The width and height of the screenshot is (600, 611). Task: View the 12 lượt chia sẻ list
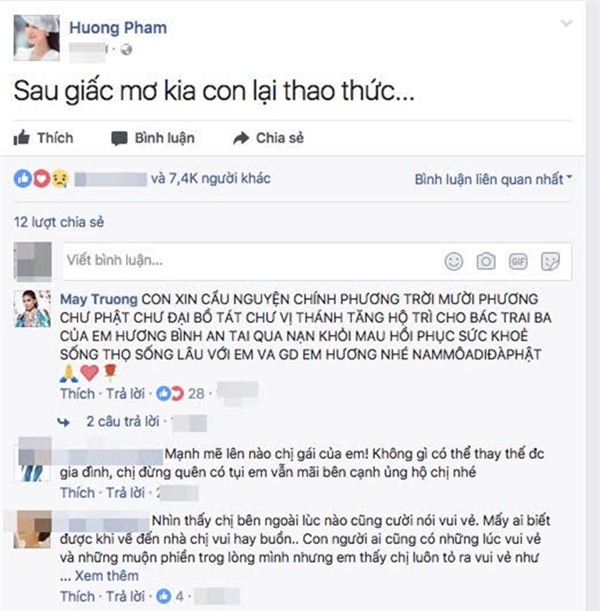(59, 222)
